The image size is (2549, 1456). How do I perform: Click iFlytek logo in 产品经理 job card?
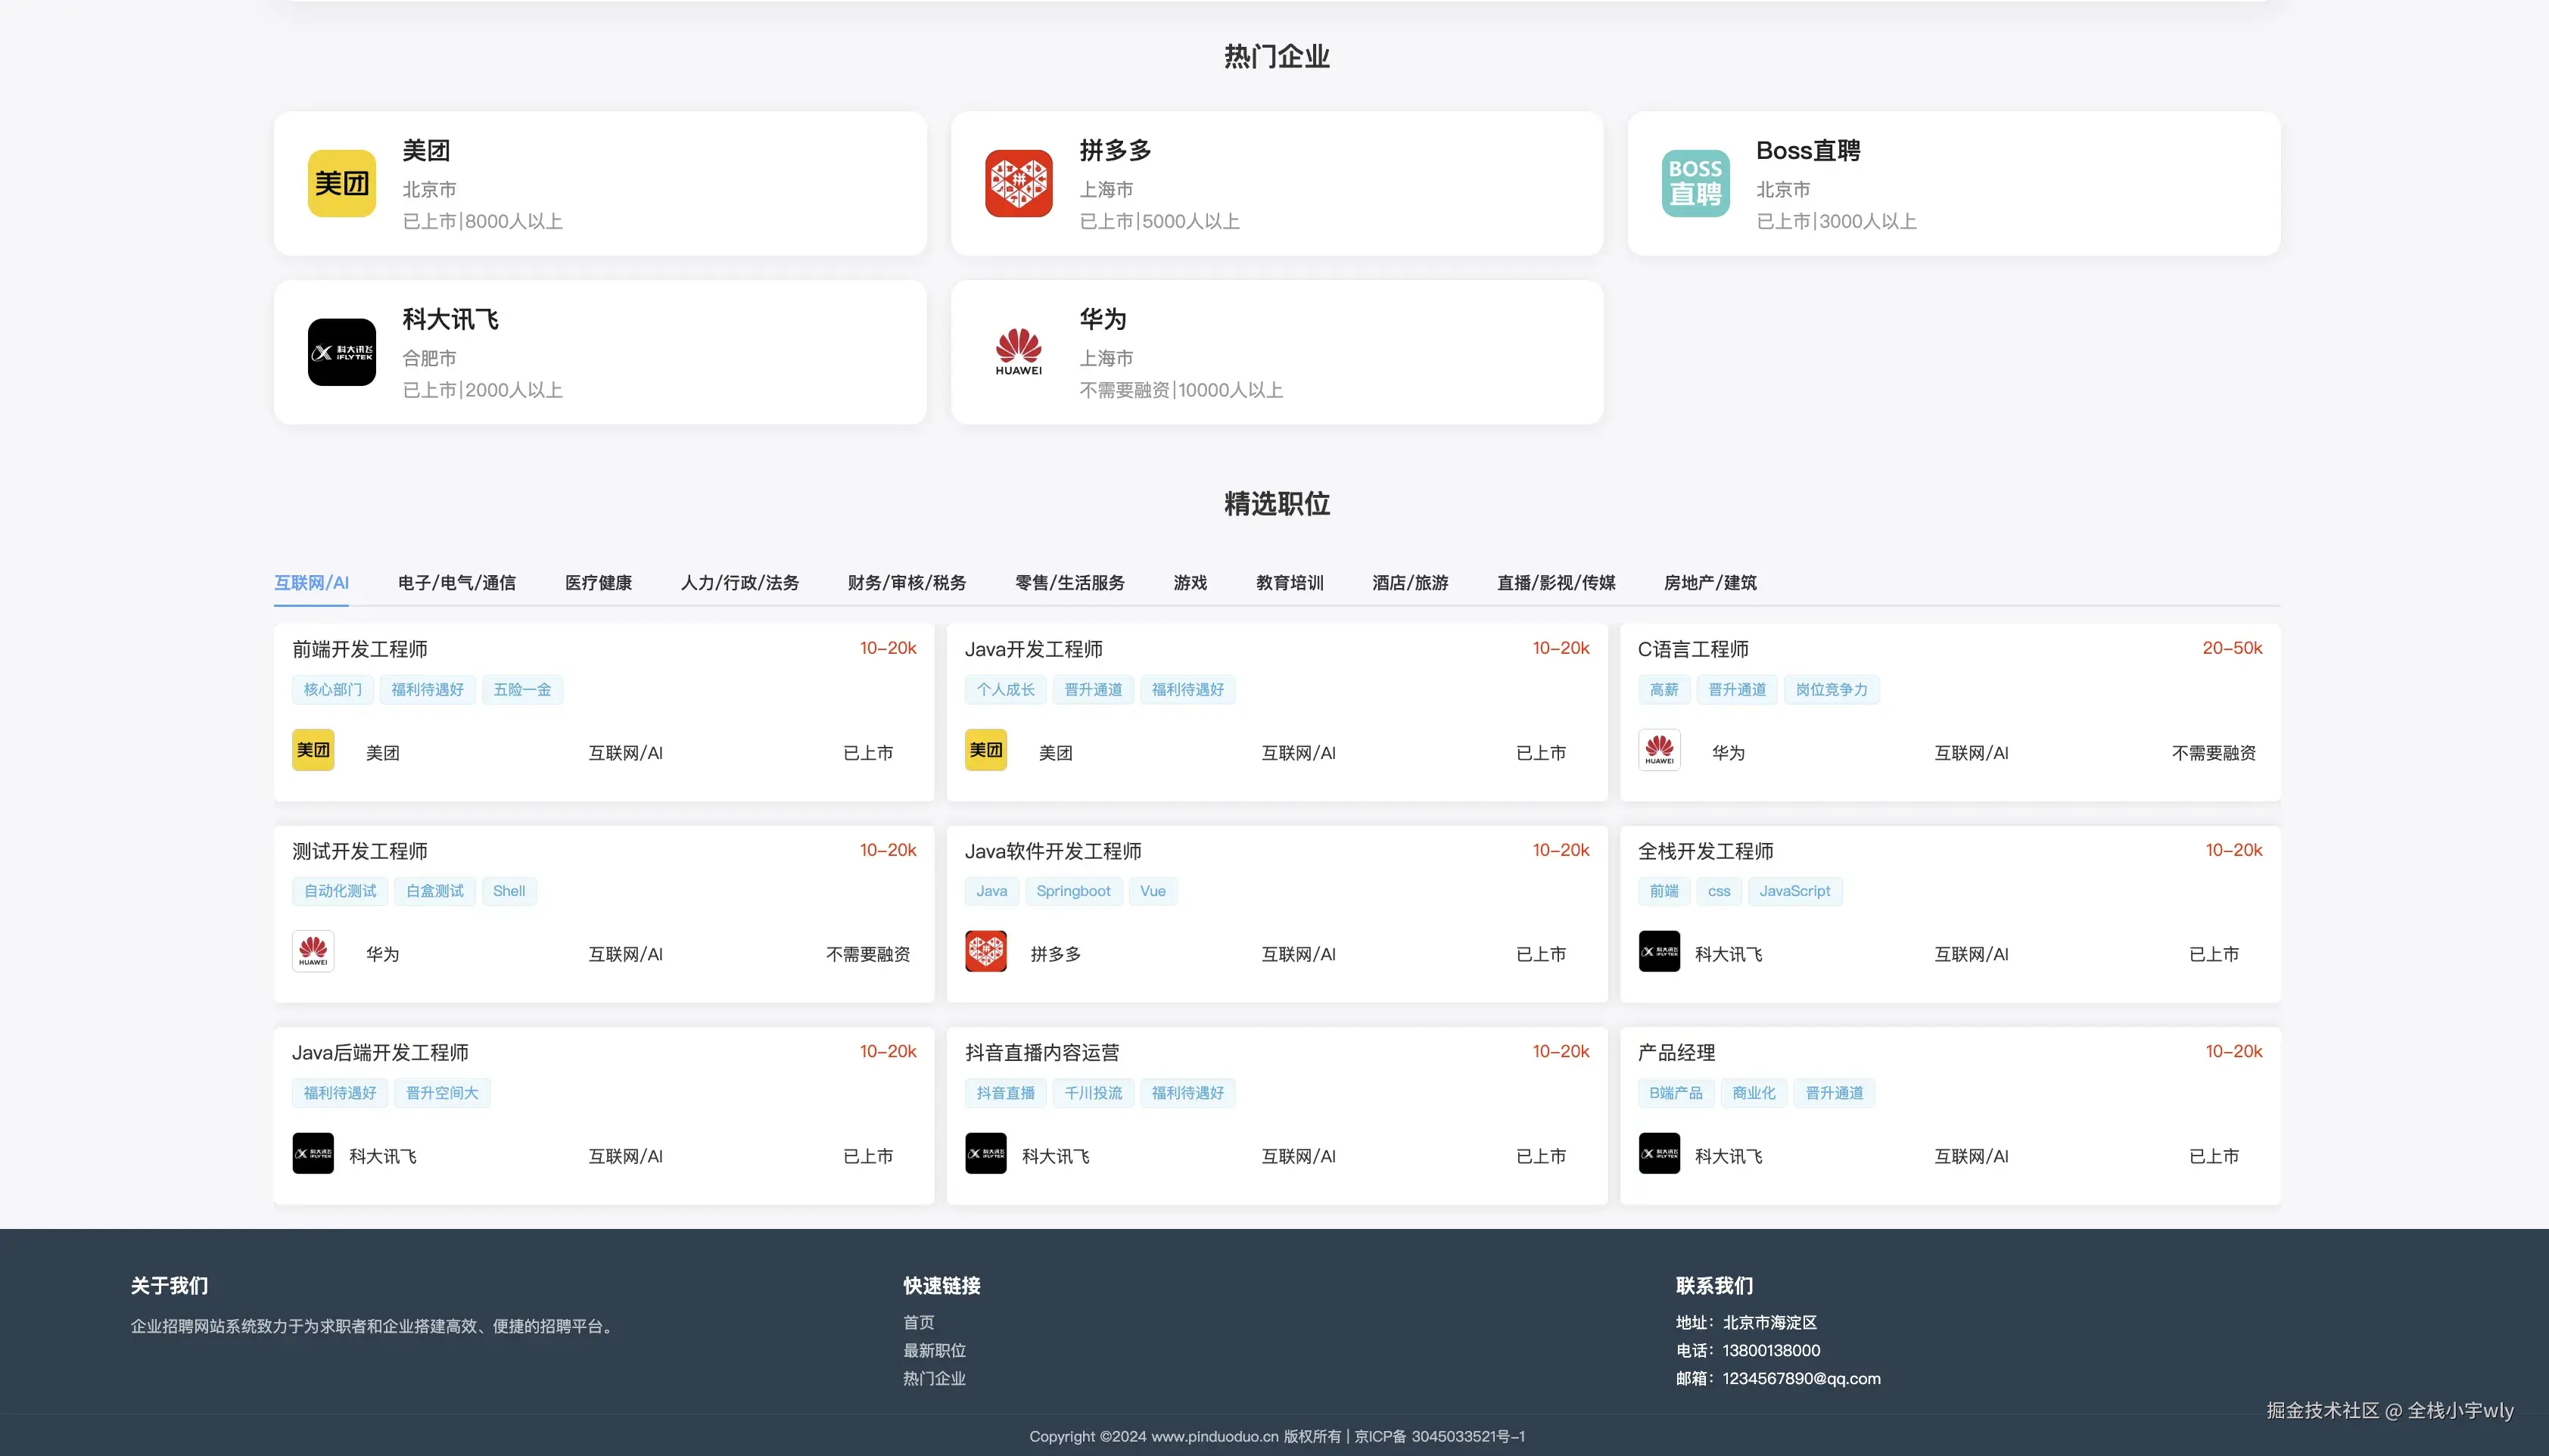[x=1659, y=1154]
